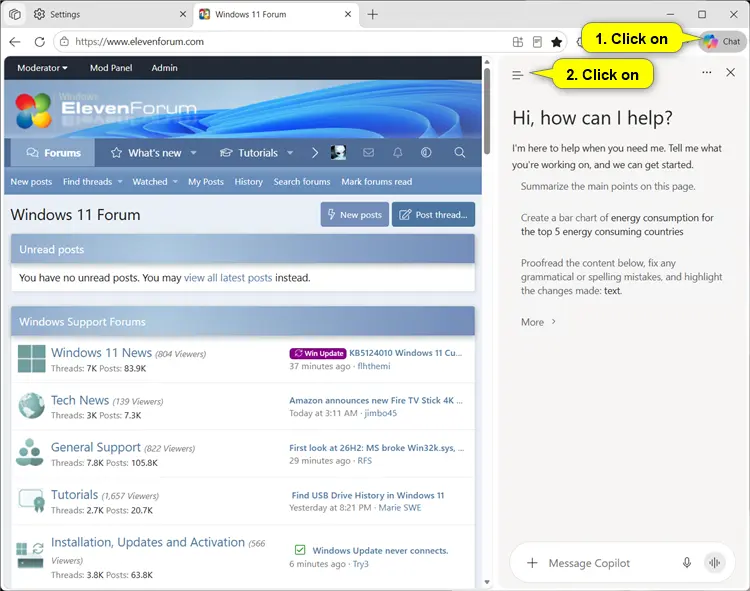The height and width of the screenshot is (591, 750).
Task: Toggle the favorites star for this page
Action: click(556, 42)
